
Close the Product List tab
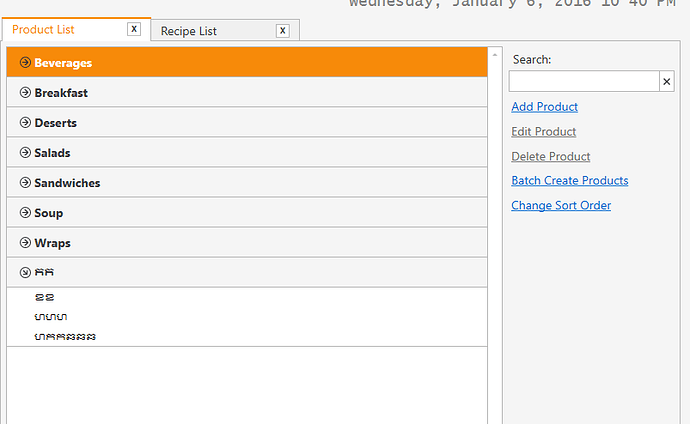(134, 29)
